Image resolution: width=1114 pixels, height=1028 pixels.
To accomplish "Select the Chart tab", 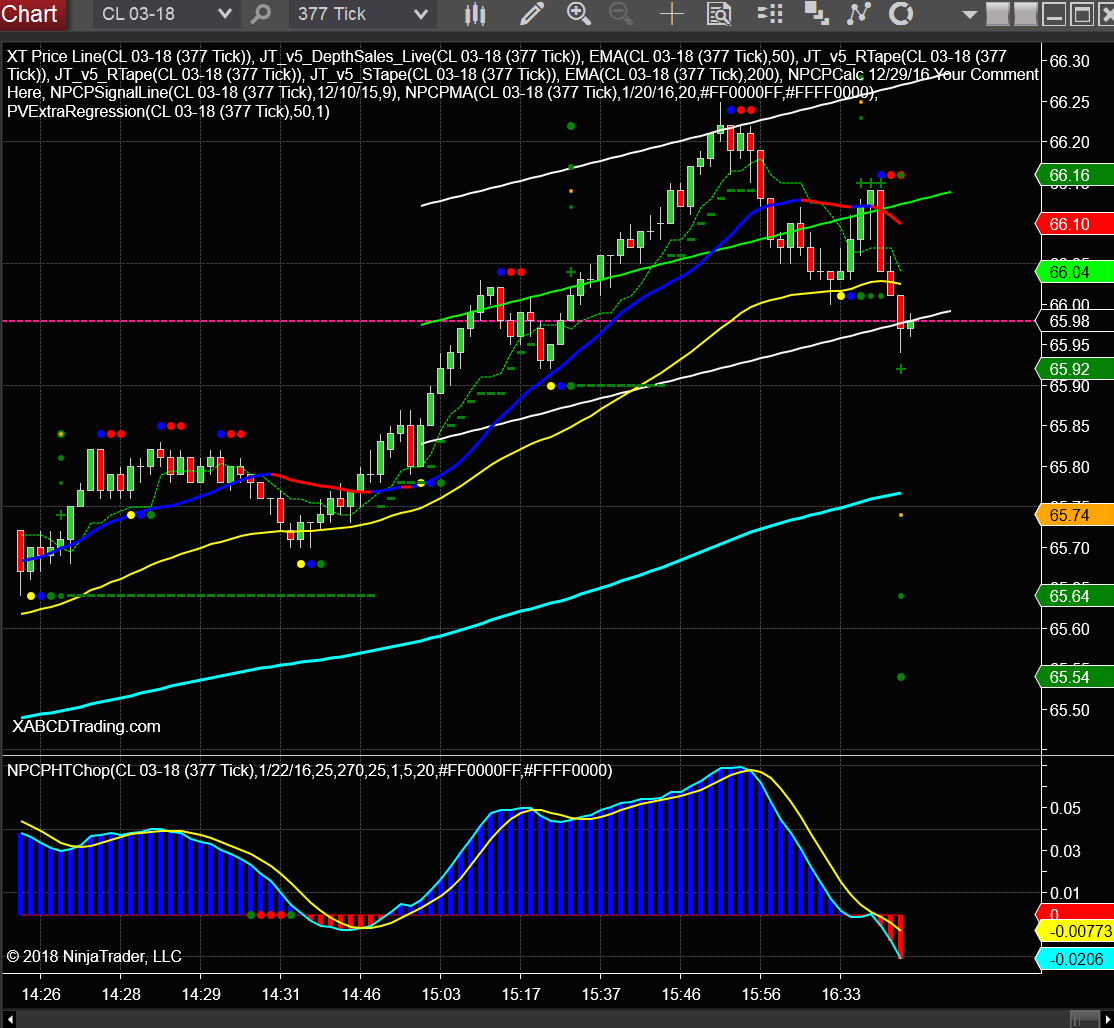I will pyautogui.click(x=32, y=13).
